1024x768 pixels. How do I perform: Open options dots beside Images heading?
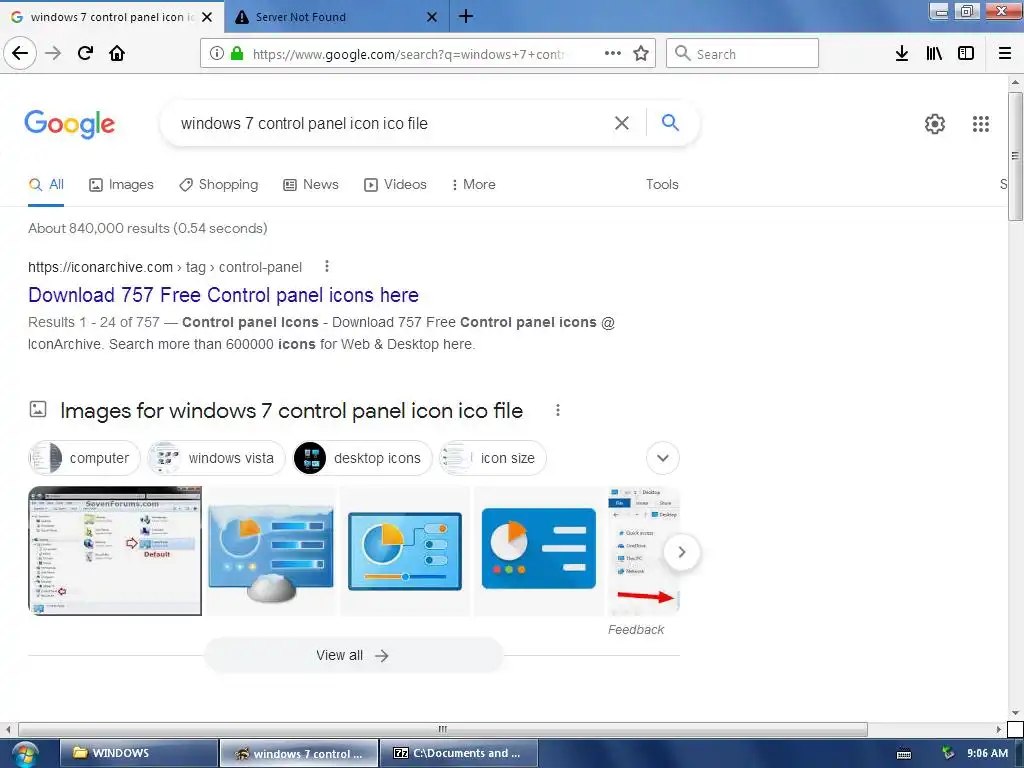pos(557,410)
